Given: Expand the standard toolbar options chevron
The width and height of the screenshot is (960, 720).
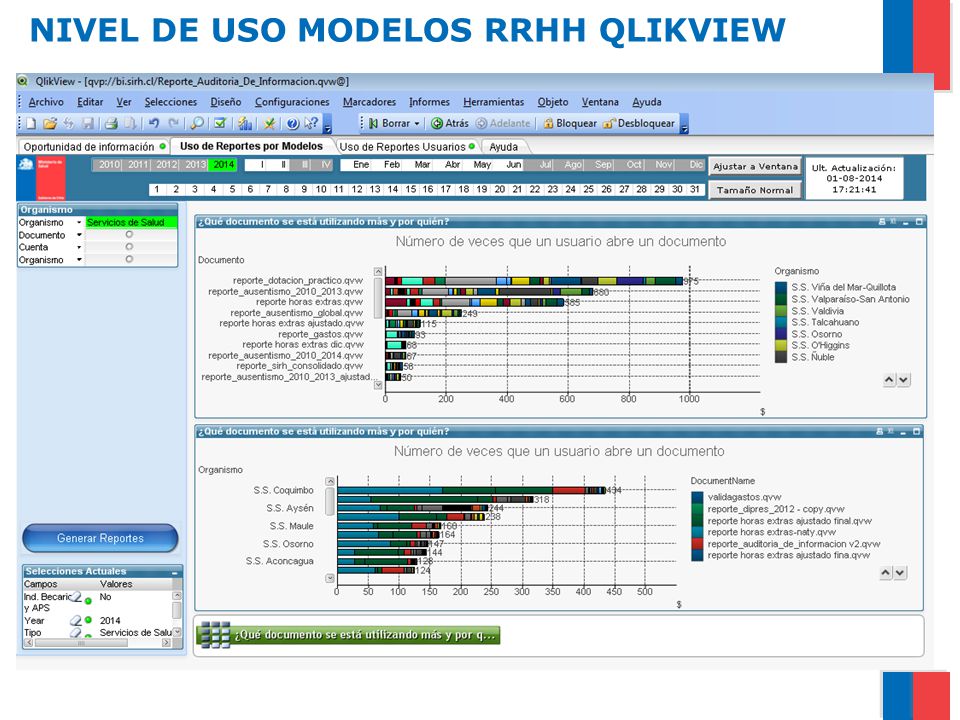Looking at the screenshot, I should (327, 124).
